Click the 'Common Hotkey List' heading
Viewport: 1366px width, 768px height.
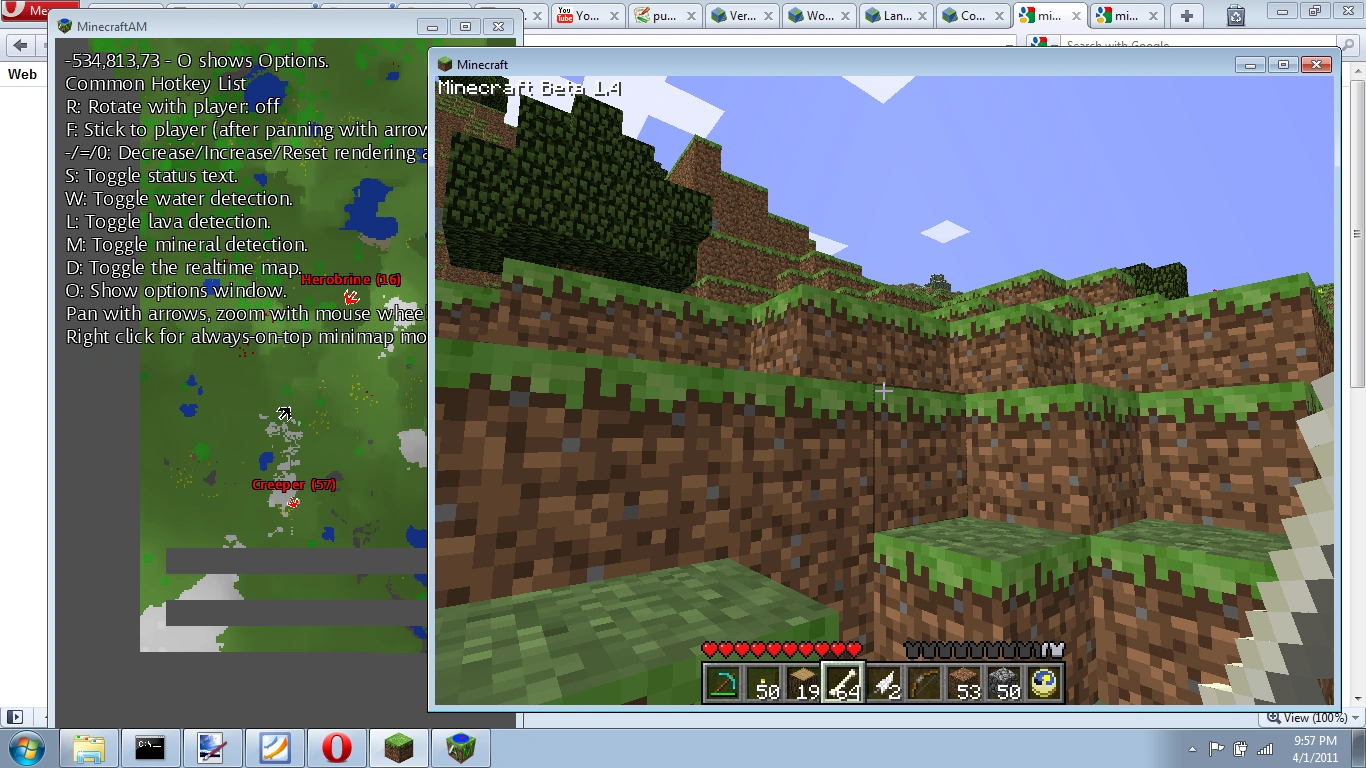[x=156, y=84]
